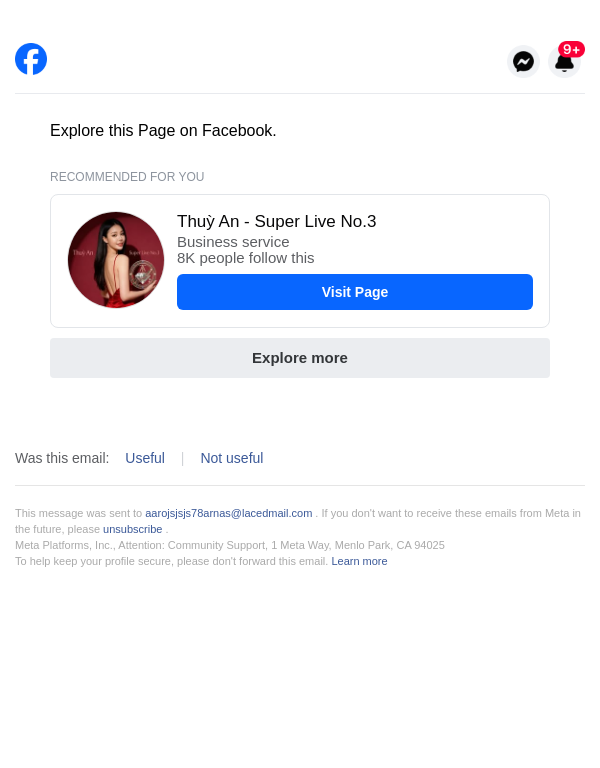Mark the email as Not useful

(x=232, y=458)
